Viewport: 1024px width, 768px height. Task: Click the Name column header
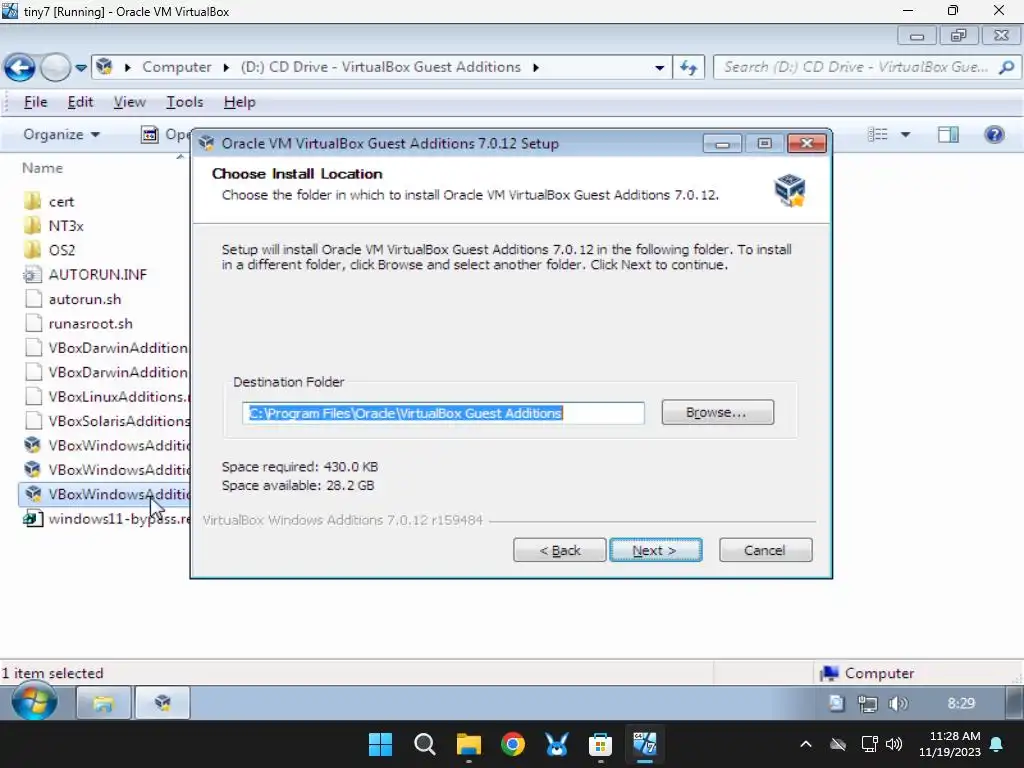(42, 168)
